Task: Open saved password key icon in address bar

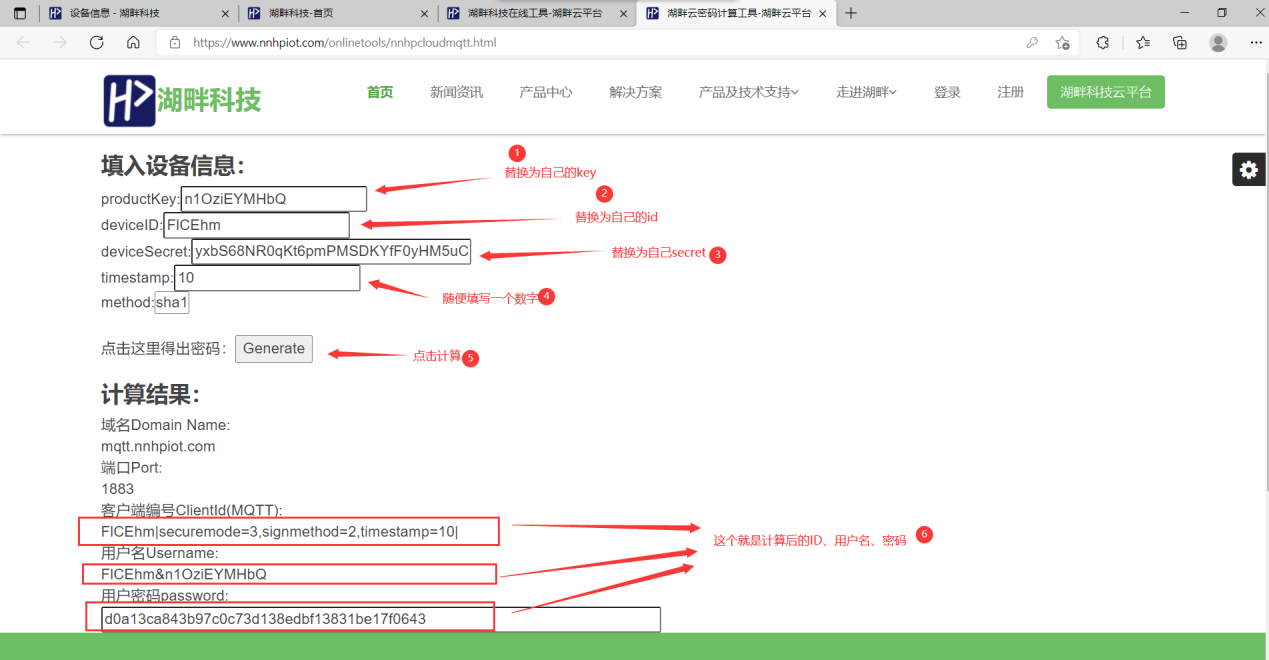Action: tap(1032, 43)
